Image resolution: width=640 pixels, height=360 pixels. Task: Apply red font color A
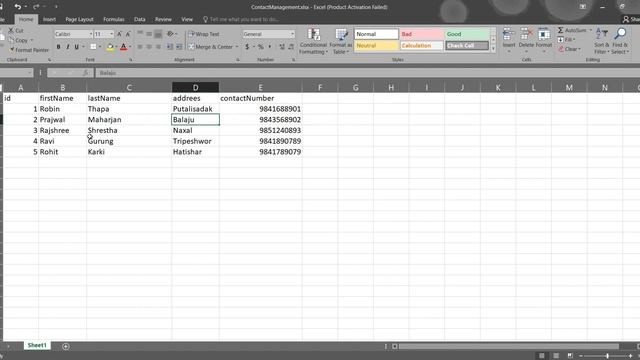click(124, 47)
